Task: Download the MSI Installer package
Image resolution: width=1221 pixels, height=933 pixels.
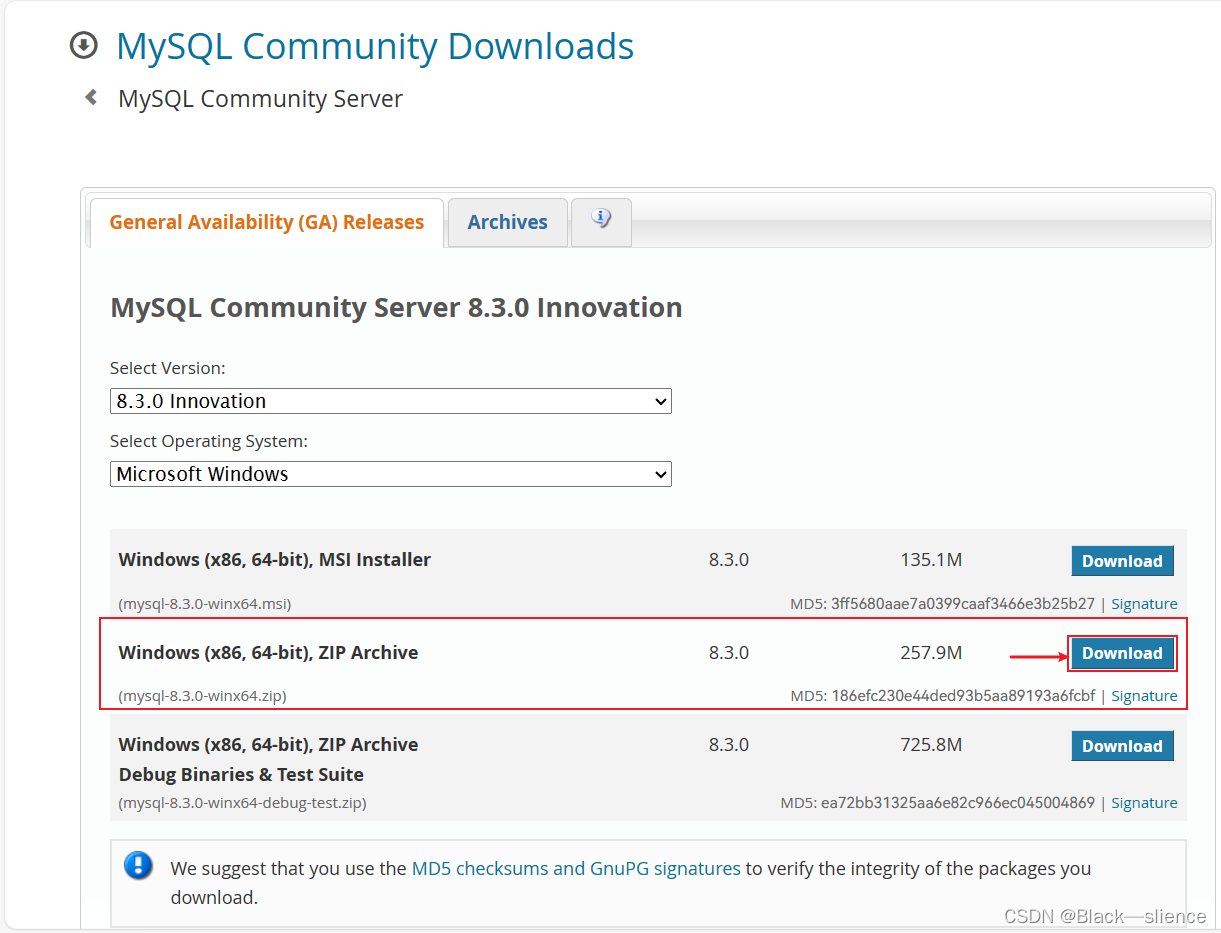Action: 1122,561
